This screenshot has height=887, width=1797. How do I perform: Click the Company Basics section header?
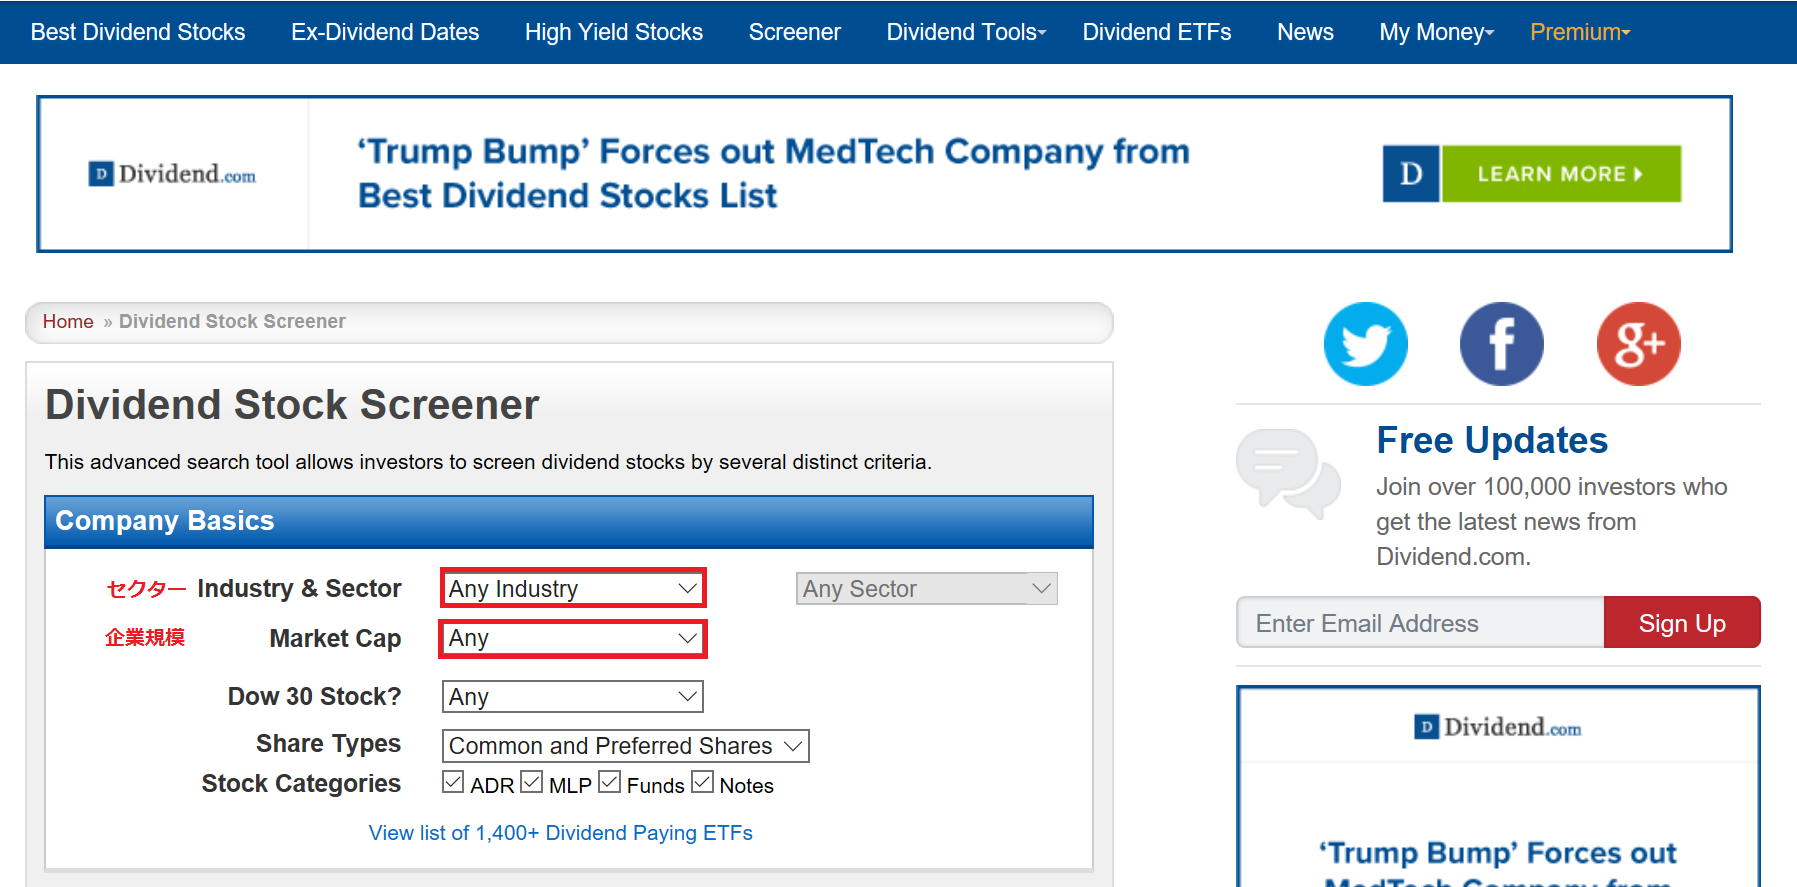pos(569,521)
